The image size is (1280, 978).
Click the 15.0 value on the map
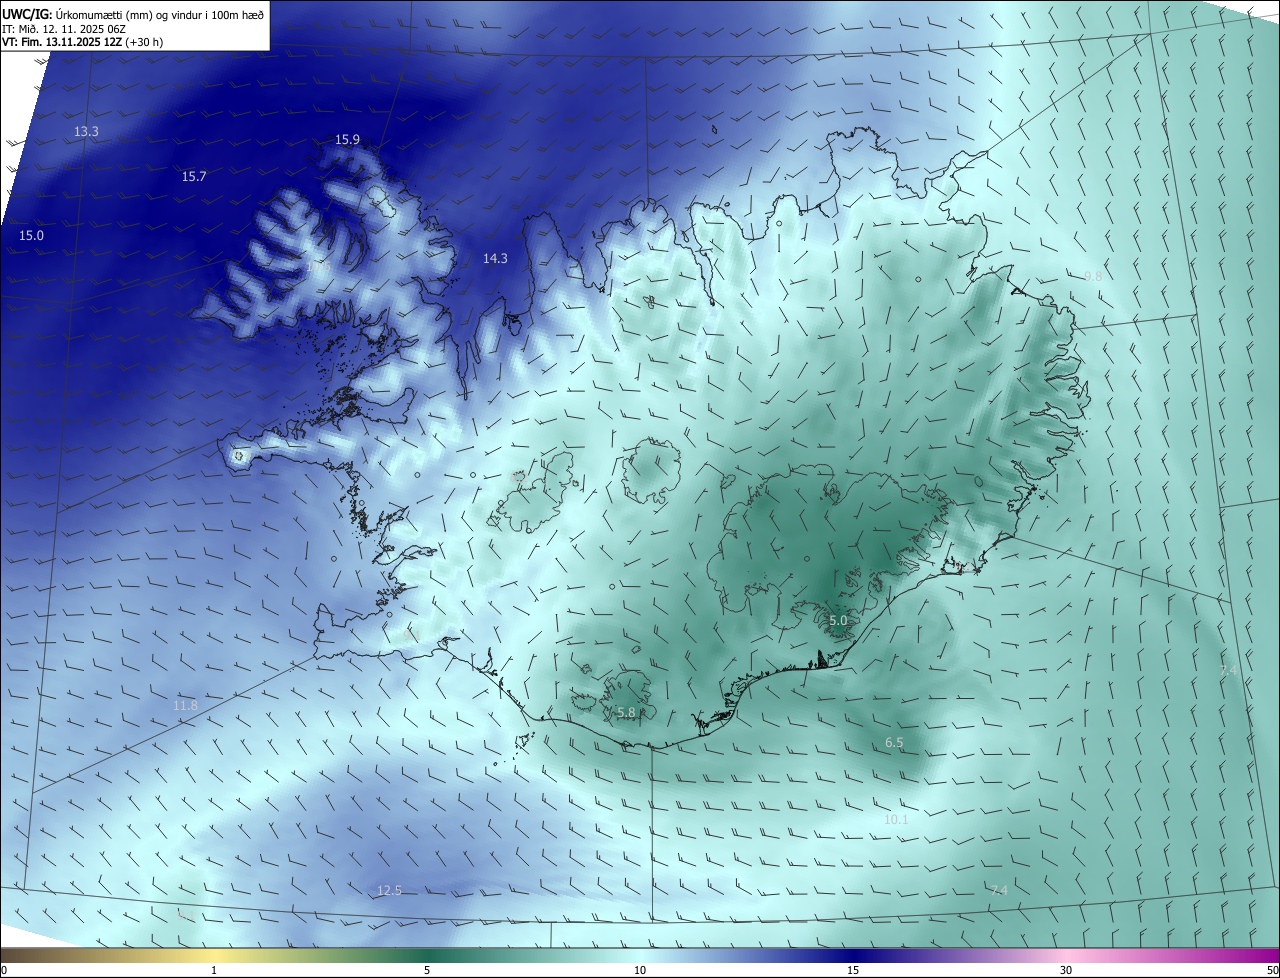[x=31, y=236]
